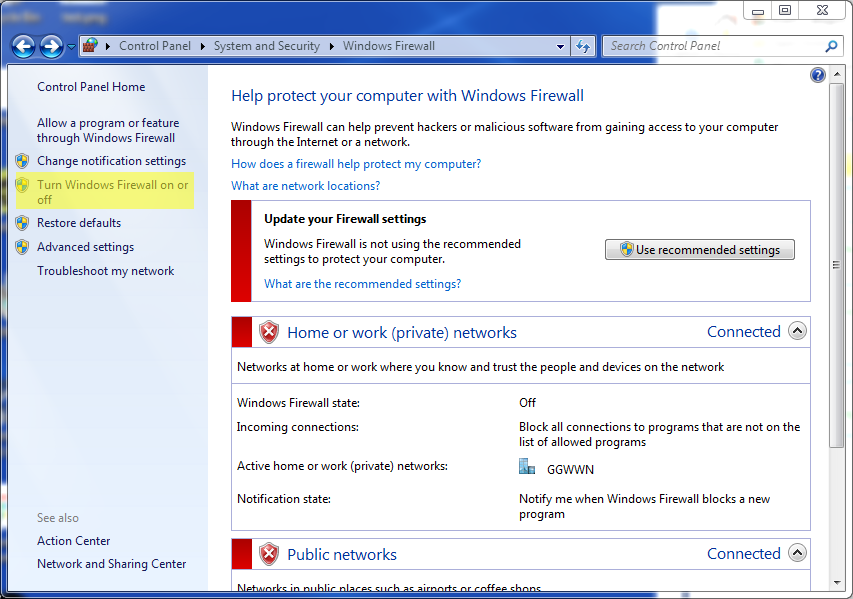
Task: Select Windows Firewall in breadcrumb
Action: tap(388, 46)
